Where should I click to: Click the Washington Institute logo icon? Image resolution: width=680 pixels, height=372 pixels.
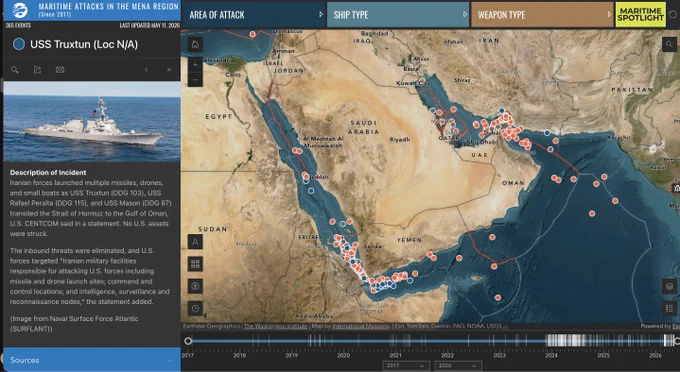click(x=19, y=10)
